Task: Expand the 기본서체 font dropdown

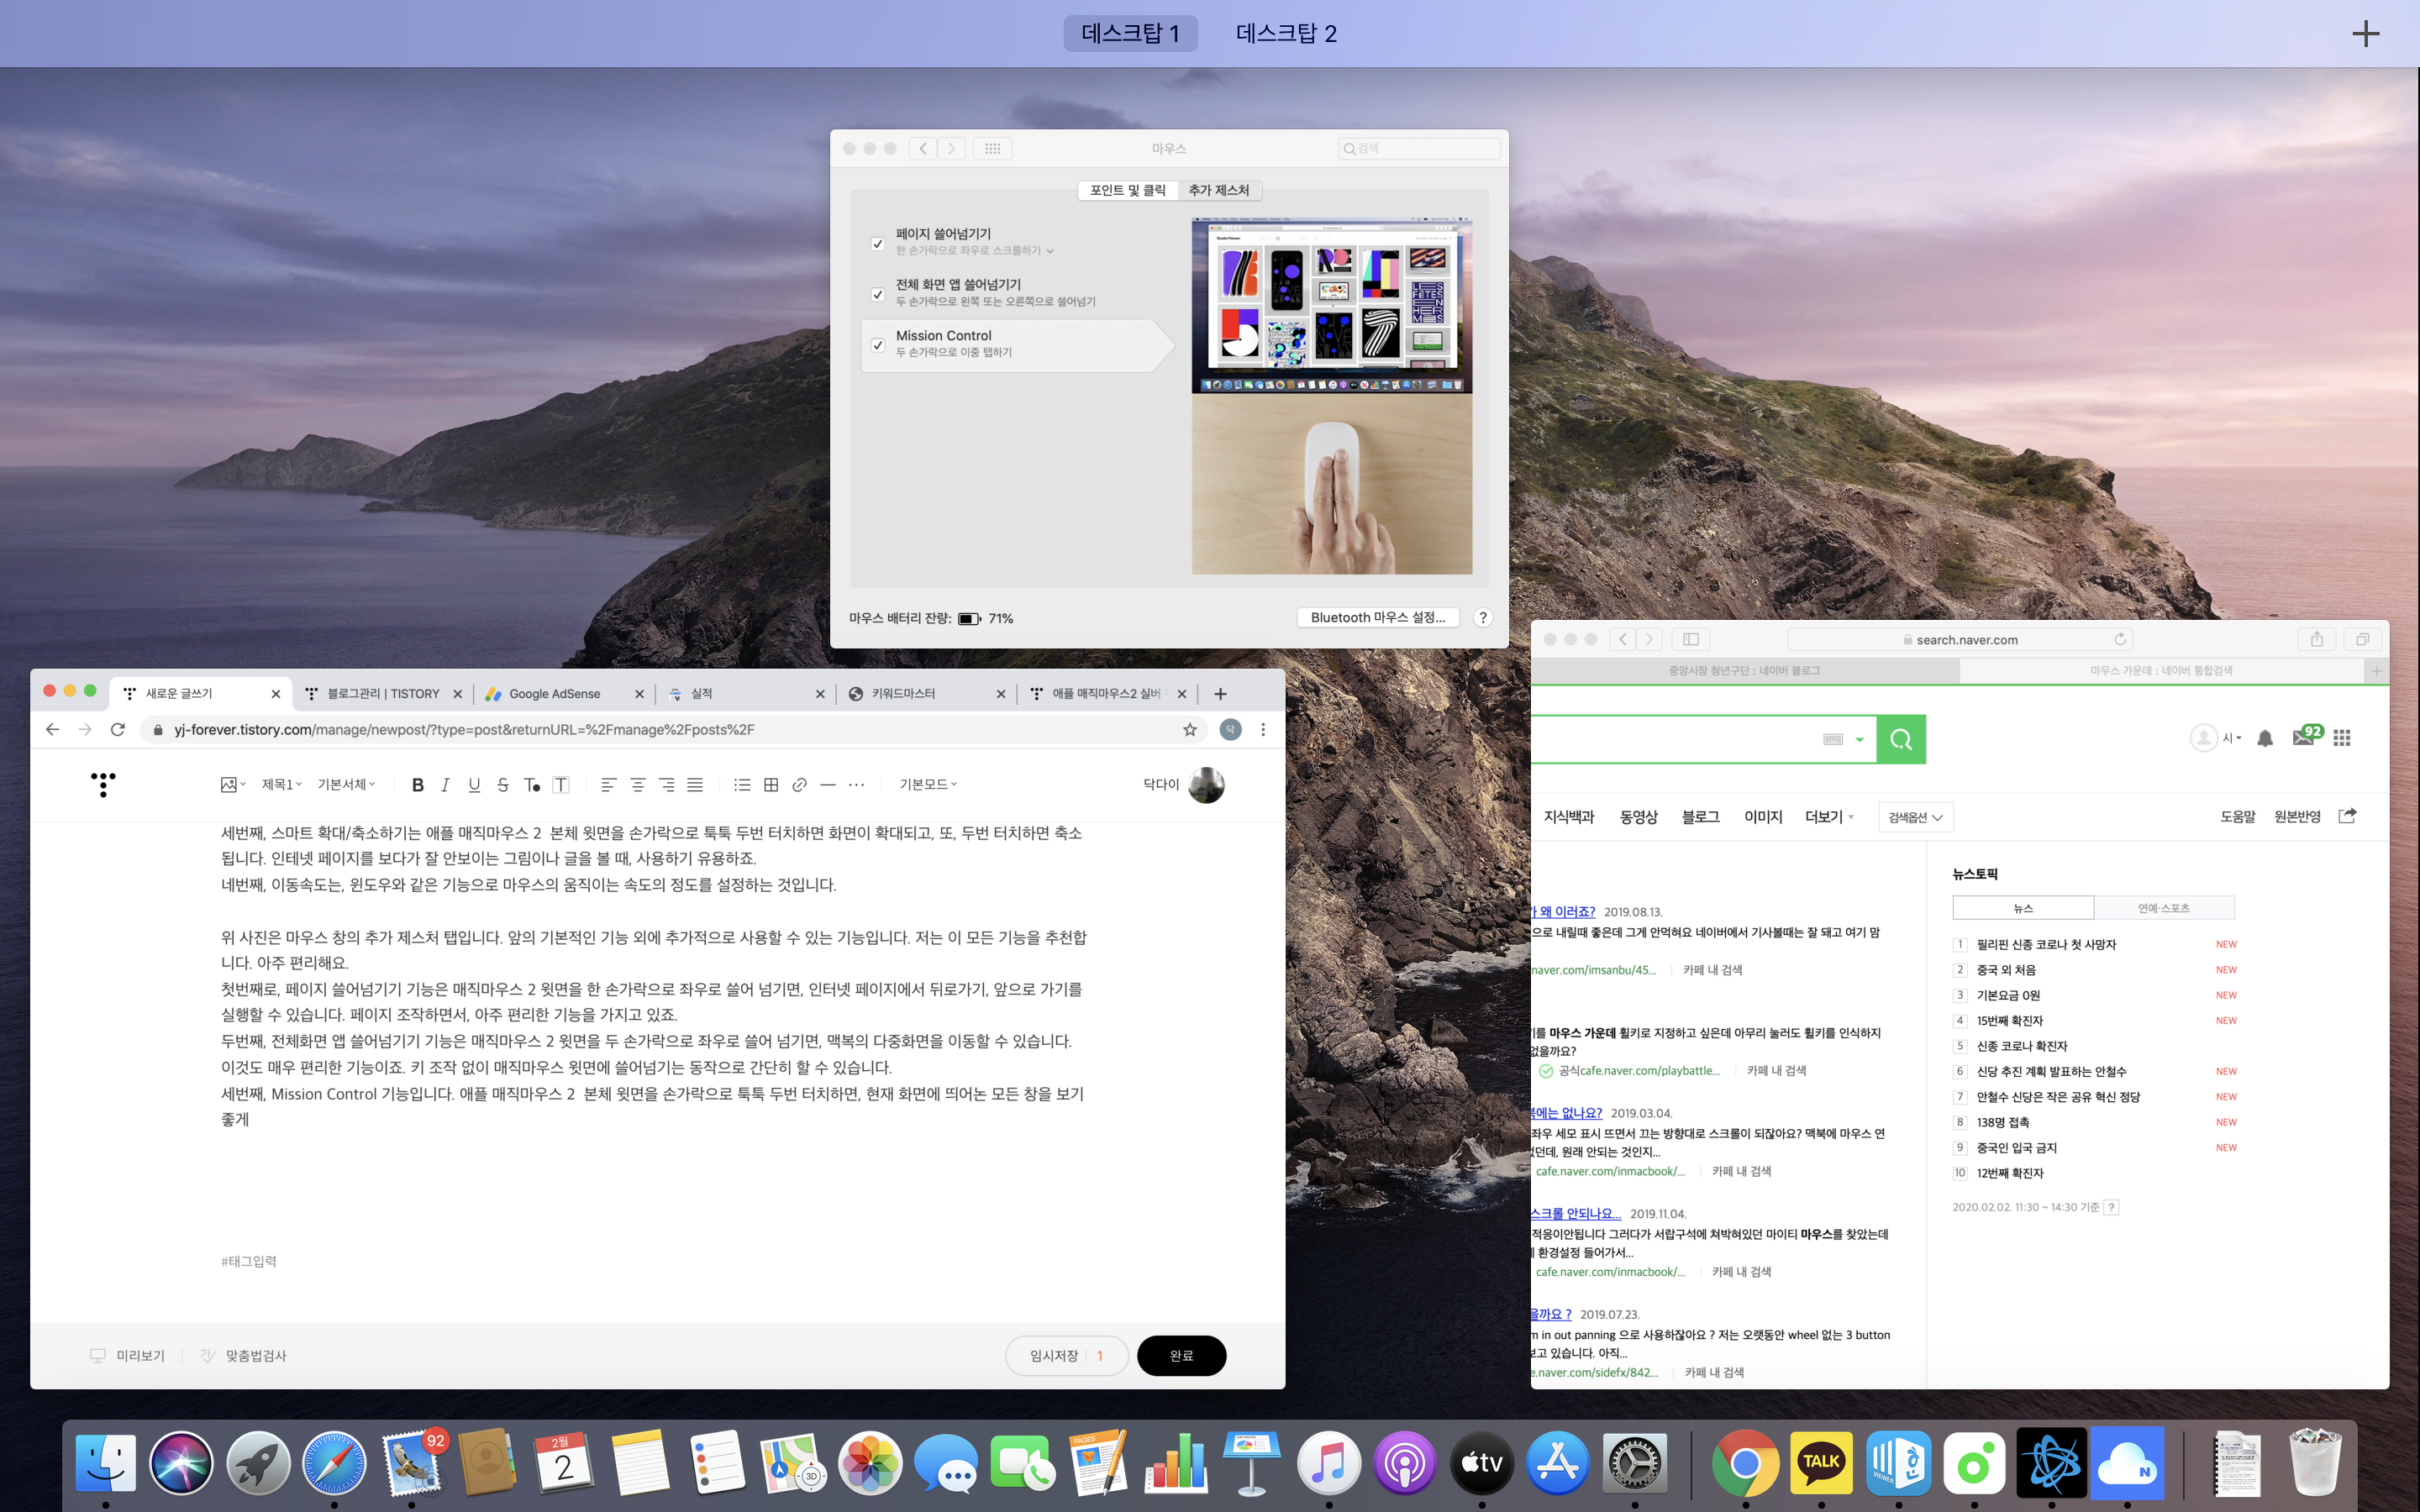Action: (x=346, y=785)
